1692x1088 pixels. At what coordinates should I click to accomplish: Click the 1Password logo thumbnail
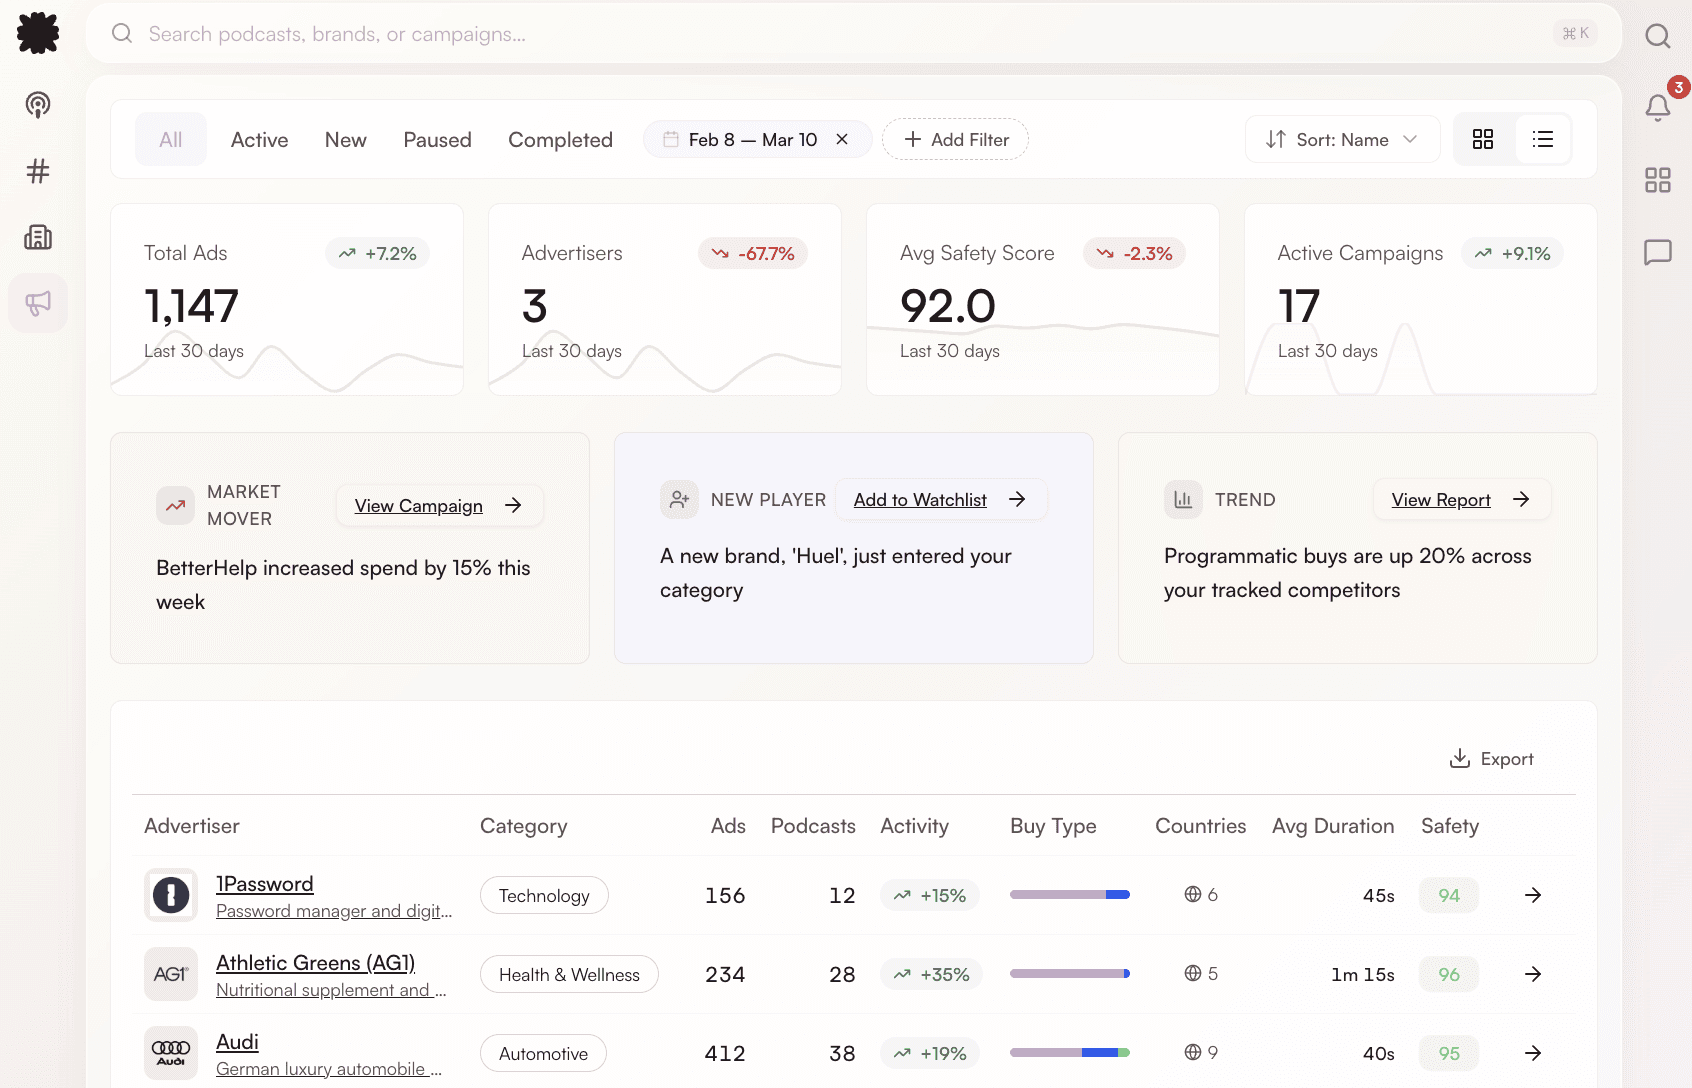[171, 895]
